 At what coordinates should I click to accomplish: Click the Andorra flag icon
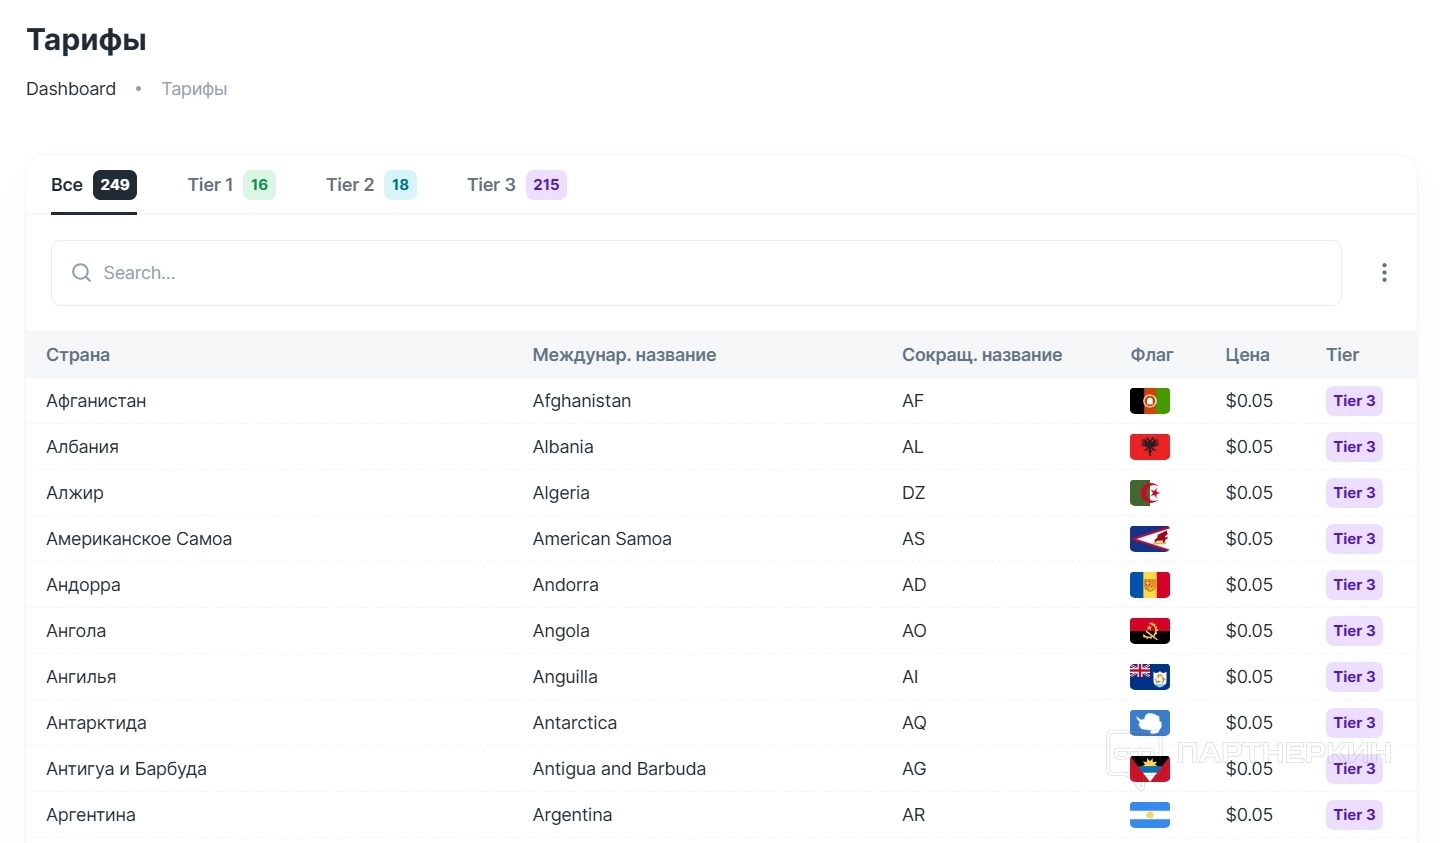tap(1149, 585)
